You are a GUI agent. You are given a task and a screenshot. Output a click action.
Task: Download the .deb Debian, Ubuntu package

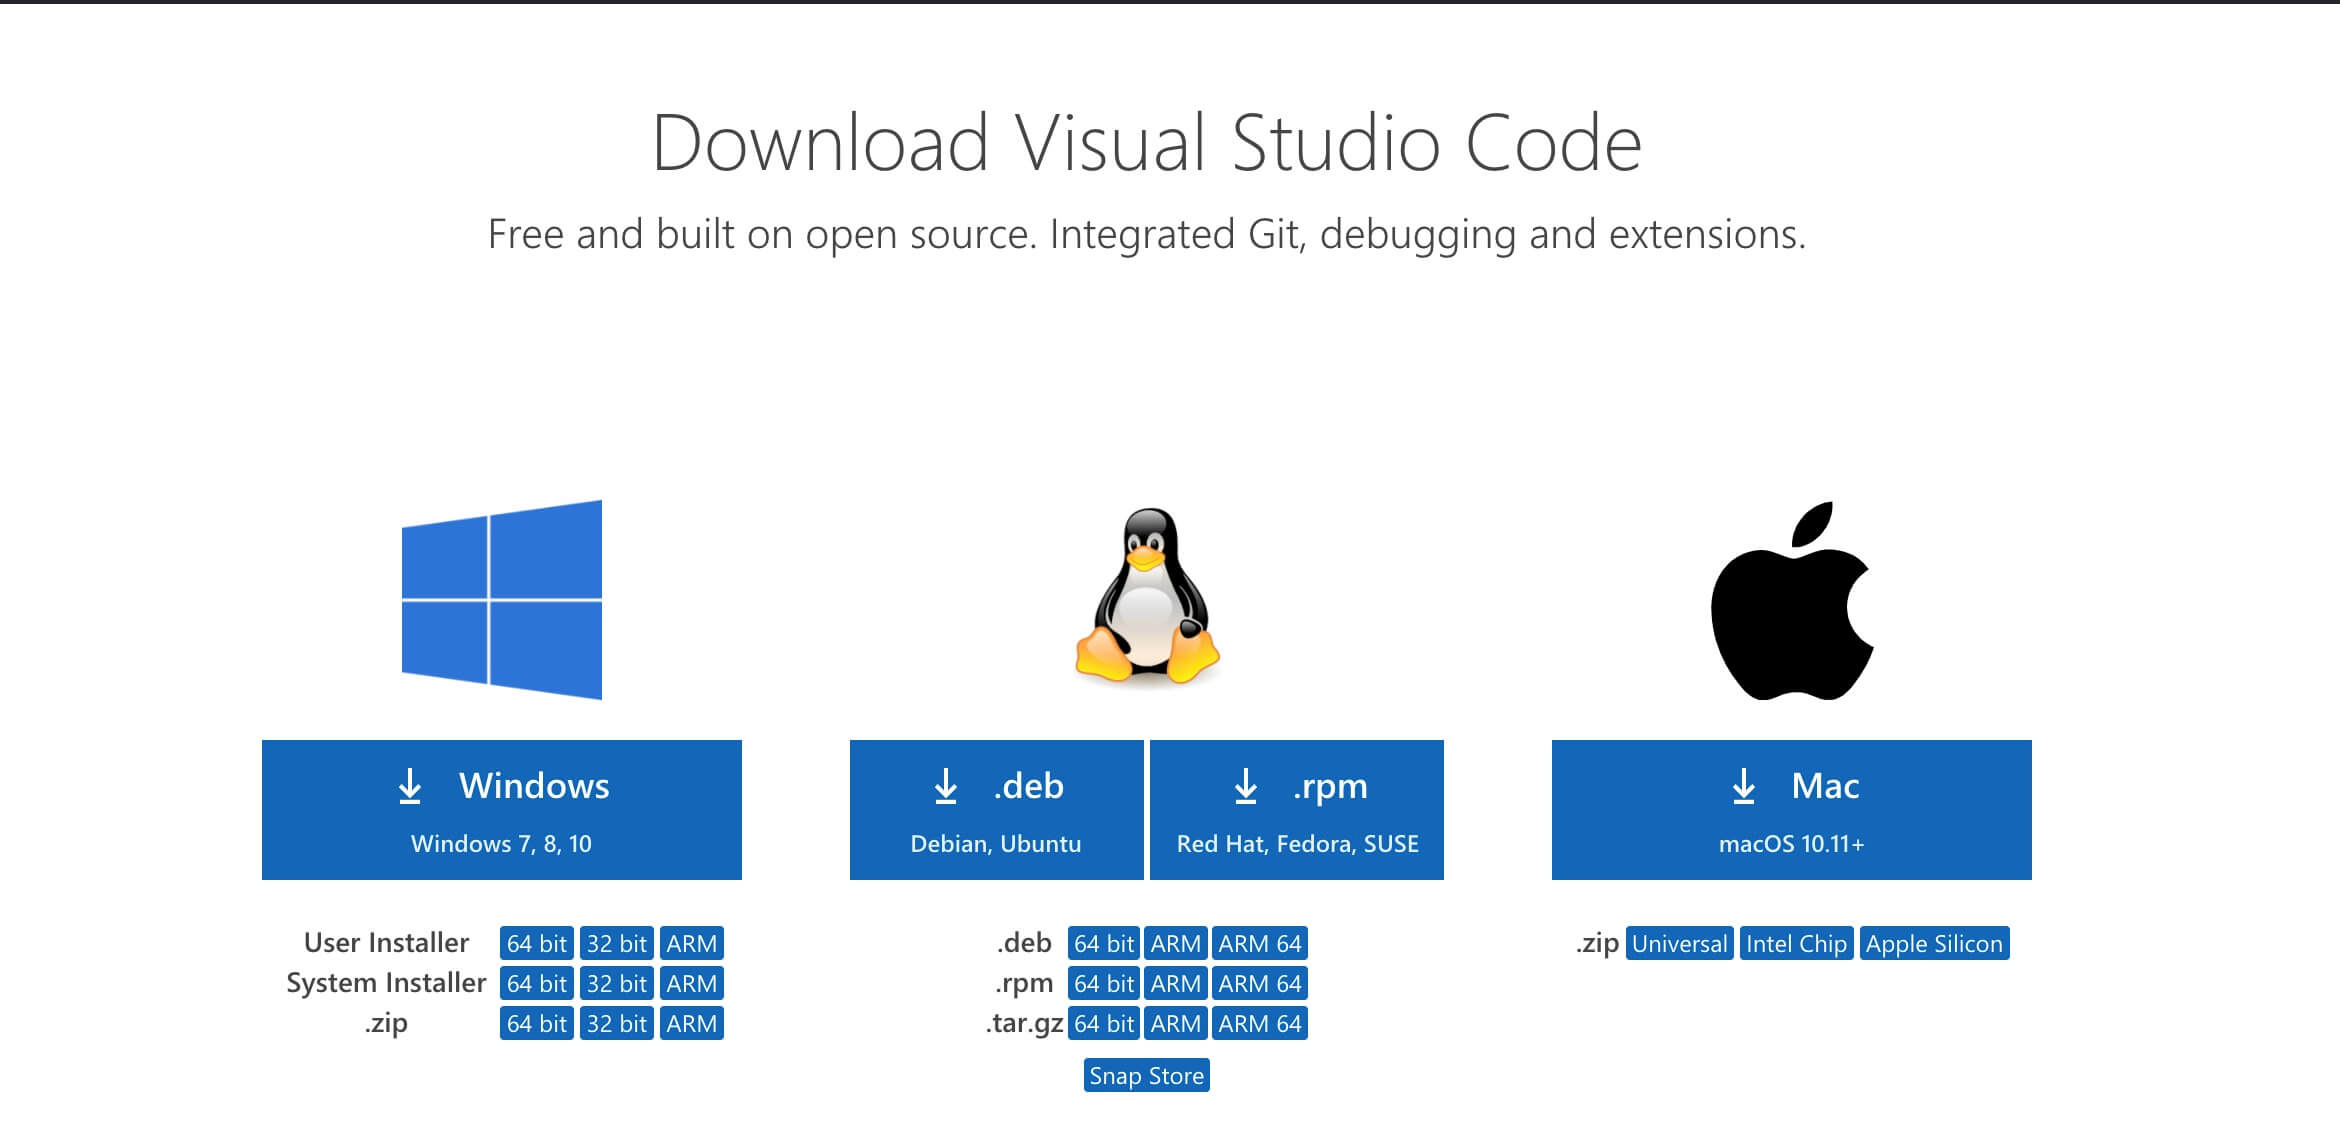click(x=997, y=810)
